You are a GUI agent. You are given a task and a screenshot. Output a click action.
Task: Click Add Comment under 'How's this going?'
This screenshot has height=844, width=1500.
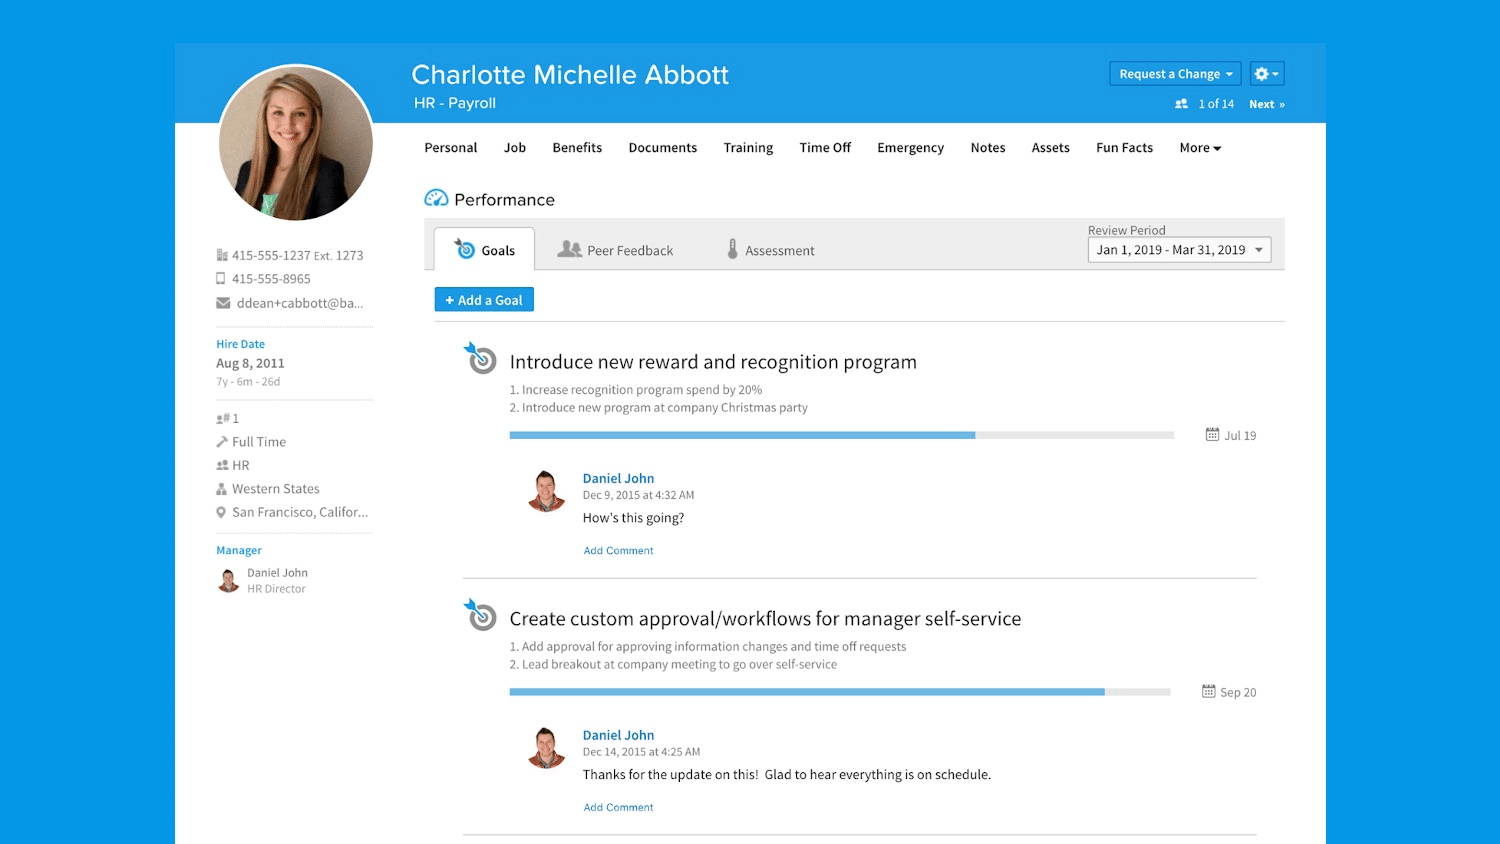point(618,551)
